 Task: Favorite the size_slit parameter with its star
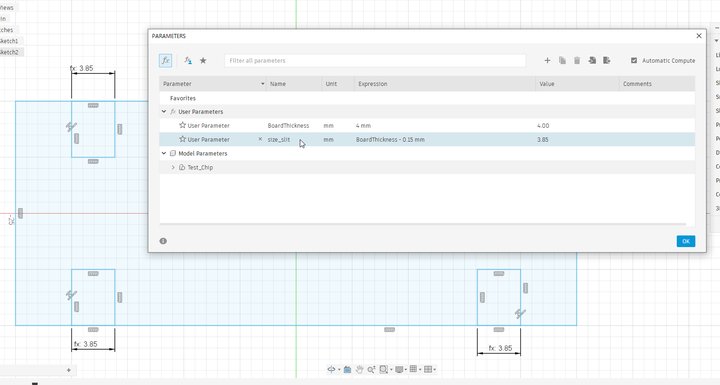click(x=182, y=139)
